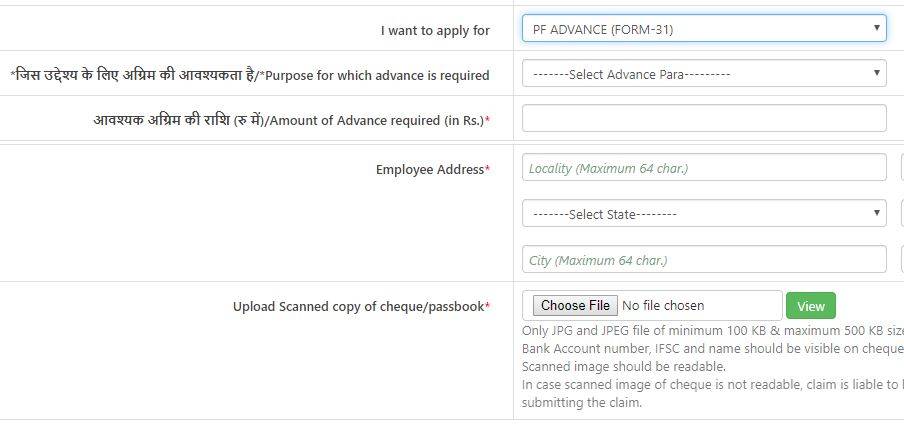This screenshot has height=427, width=904.
Task: Click the arrow of Select Advance Para
Action: pyautogui.click(x=877, y=74)
